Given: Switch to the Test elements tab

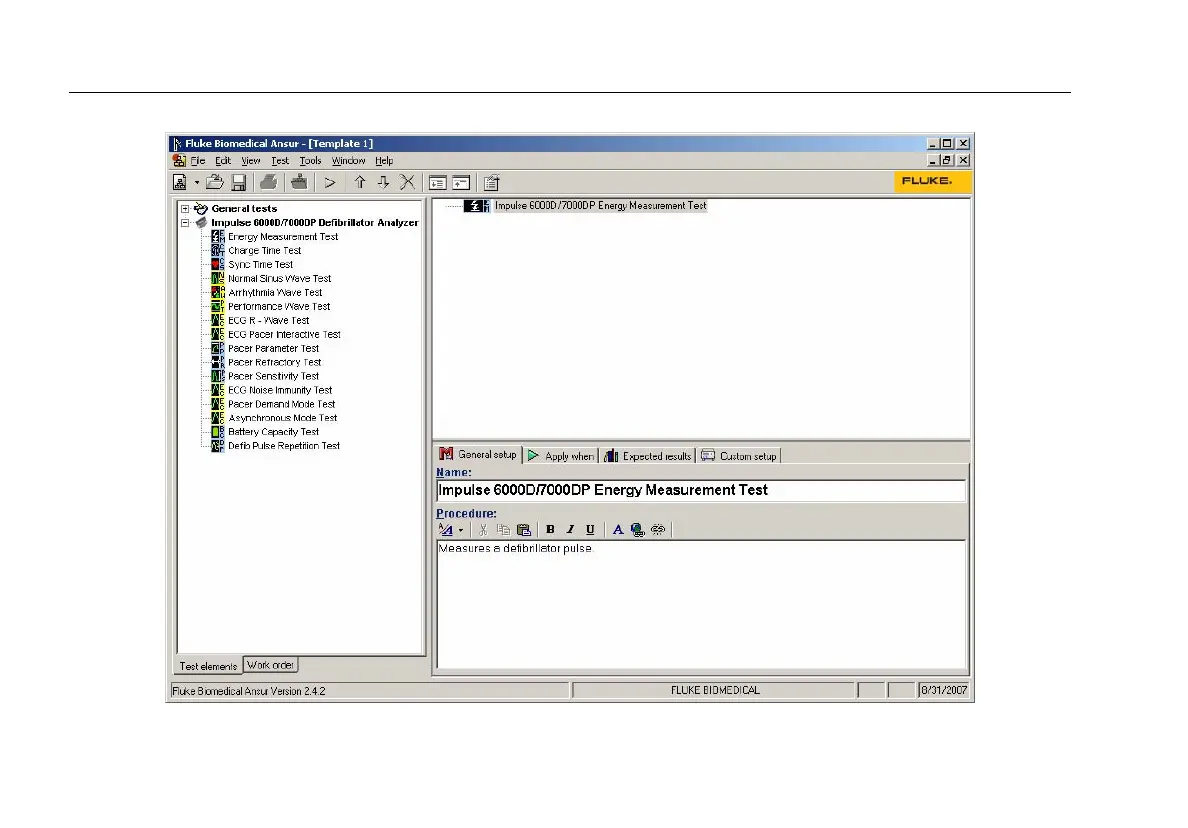Looking at the screenshot, I should (208, 666).
